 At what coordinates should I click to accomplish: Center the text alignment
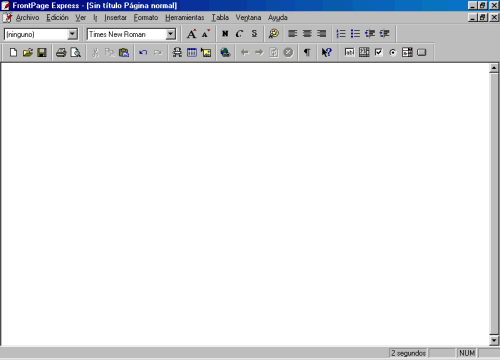pos(307,34)
